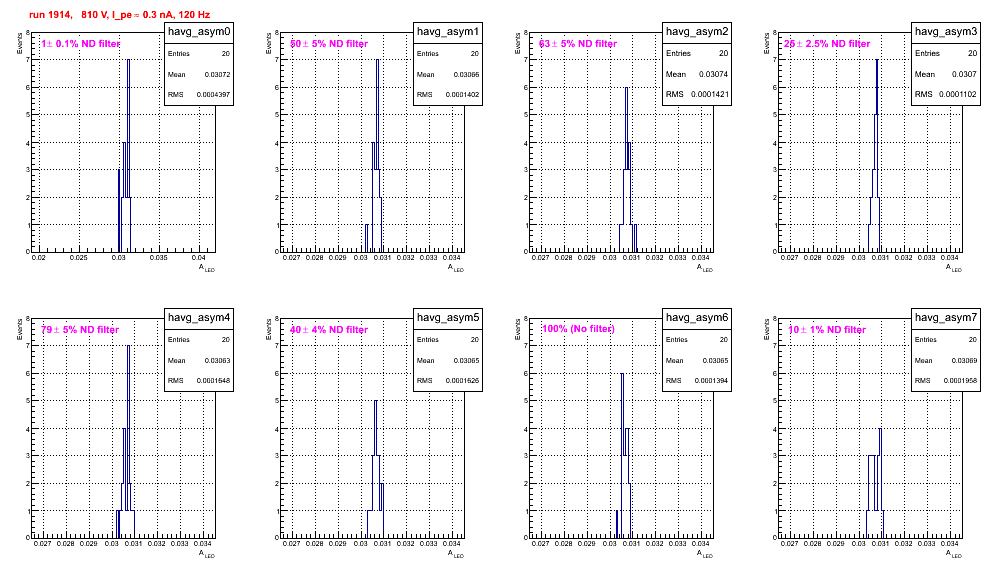Image resolution: width=996 pixels, height=572 pixels.
Task: Click the RMS value 0.0001548
Action: (213, 381)
